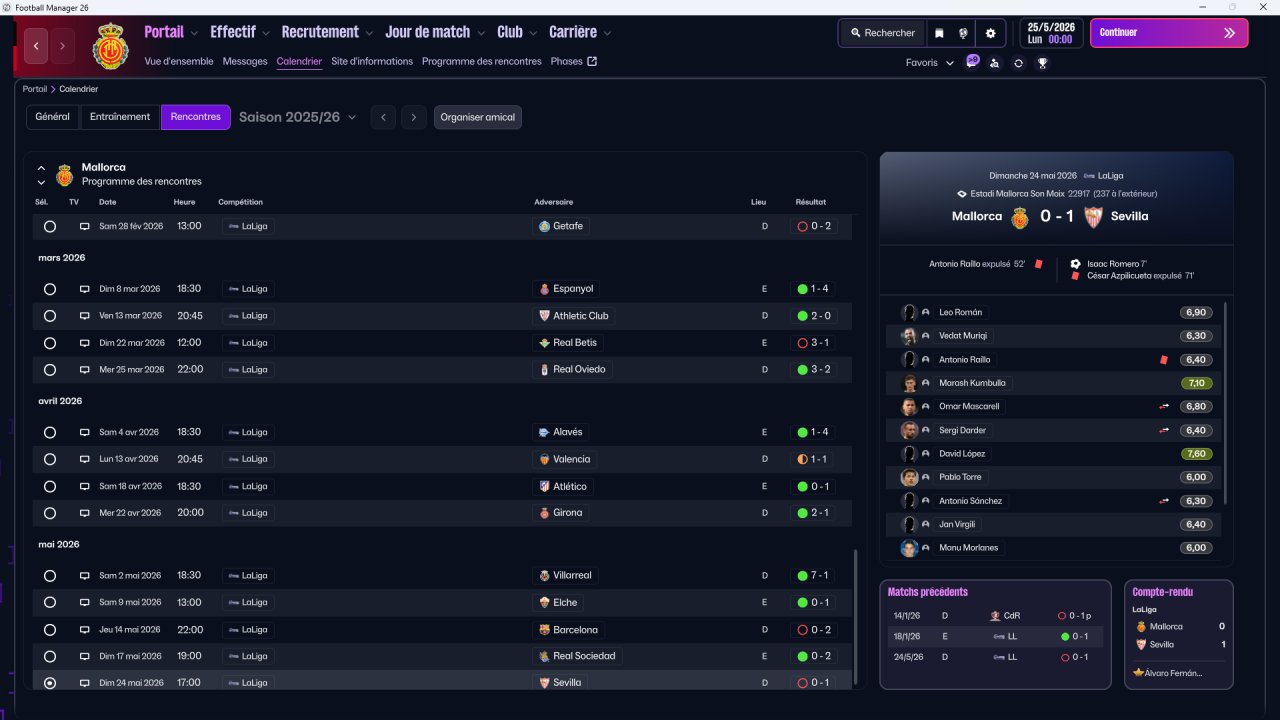Click the Valencia crest icon

(x=544, y=460)
